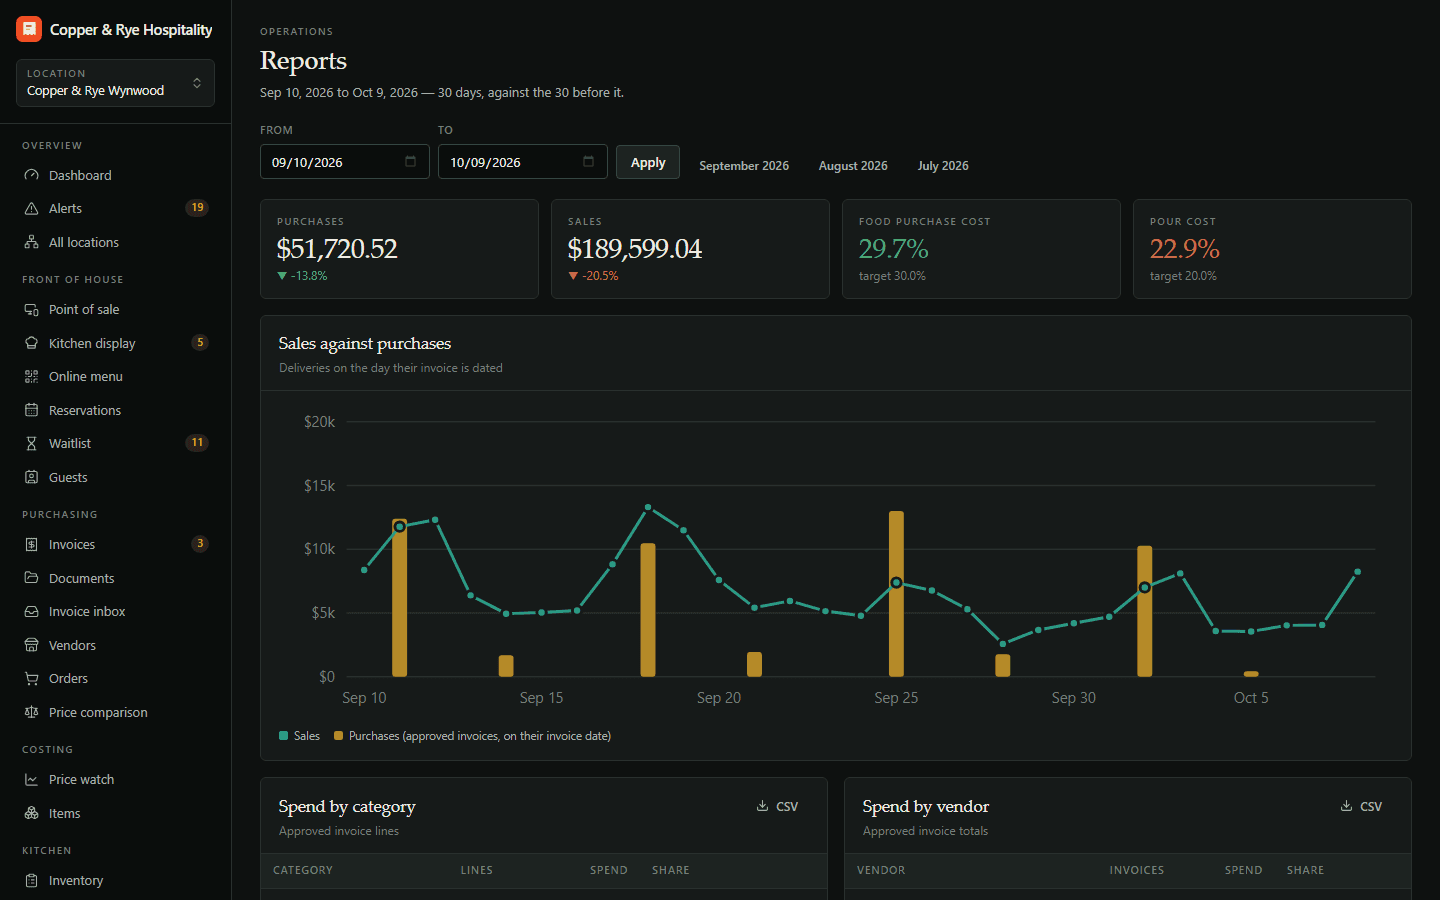1440x900 pixels.
Task: Click the Sep 25 purchases bar
Action: (x=896, y=594)
